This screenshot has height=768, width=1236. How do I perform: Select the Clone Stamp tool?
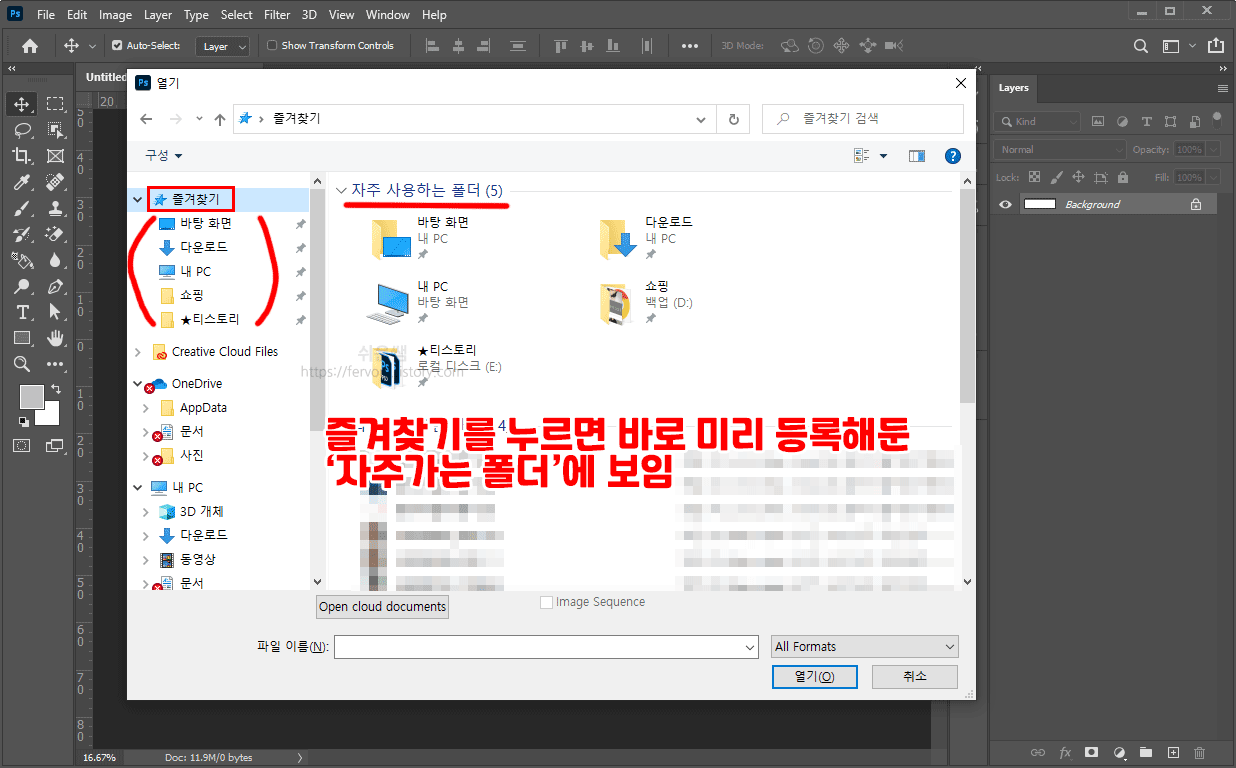[55, 208]
